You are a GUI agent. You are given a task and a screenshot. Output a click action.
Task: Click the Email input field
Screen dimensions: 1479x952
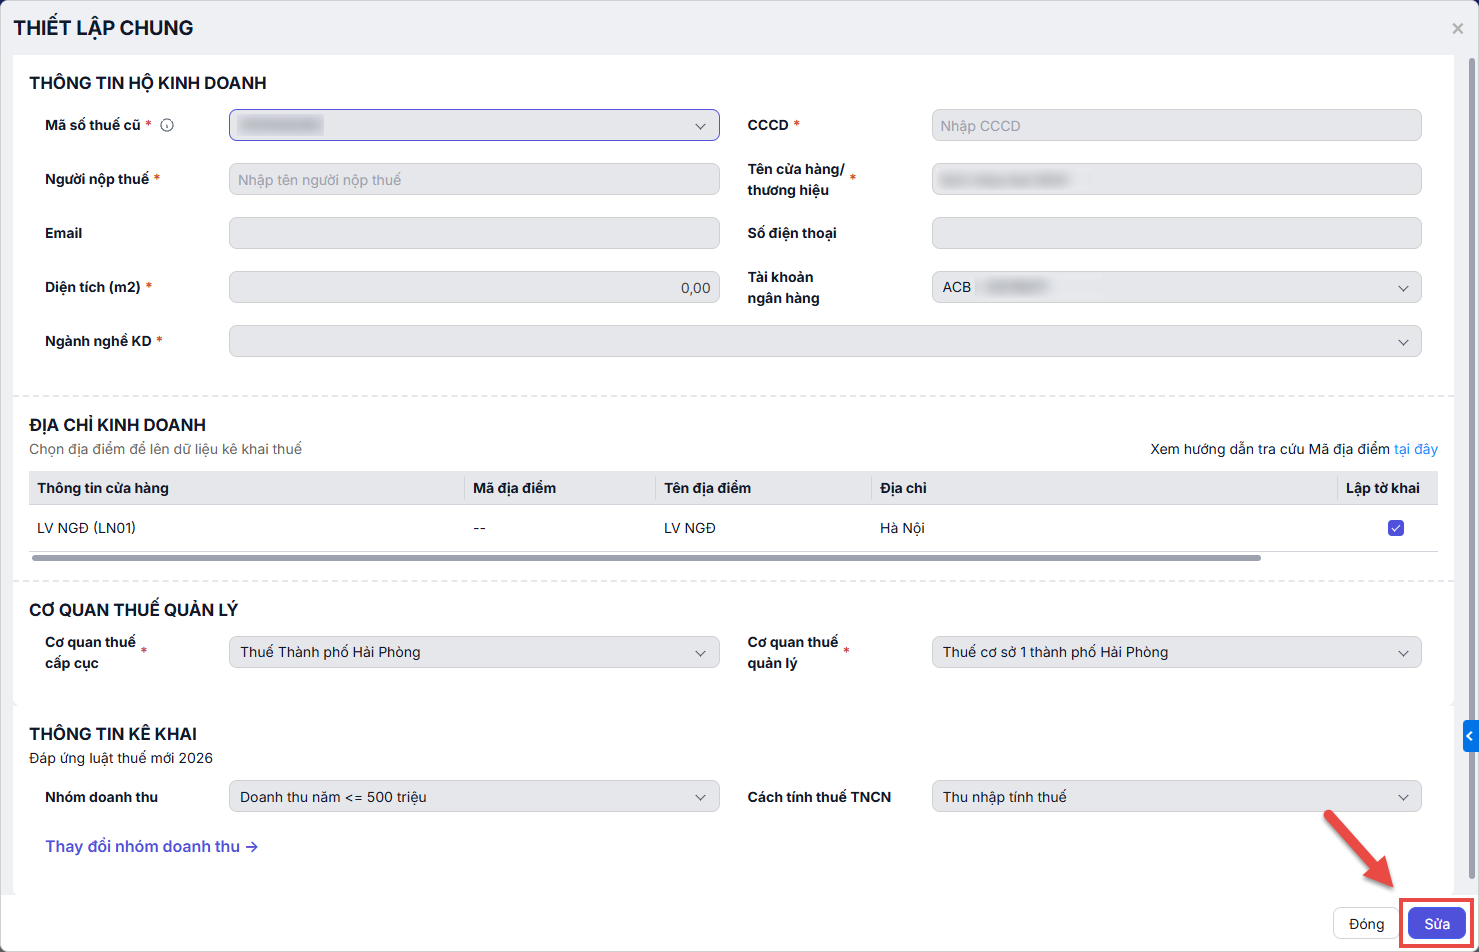(474, 233)
